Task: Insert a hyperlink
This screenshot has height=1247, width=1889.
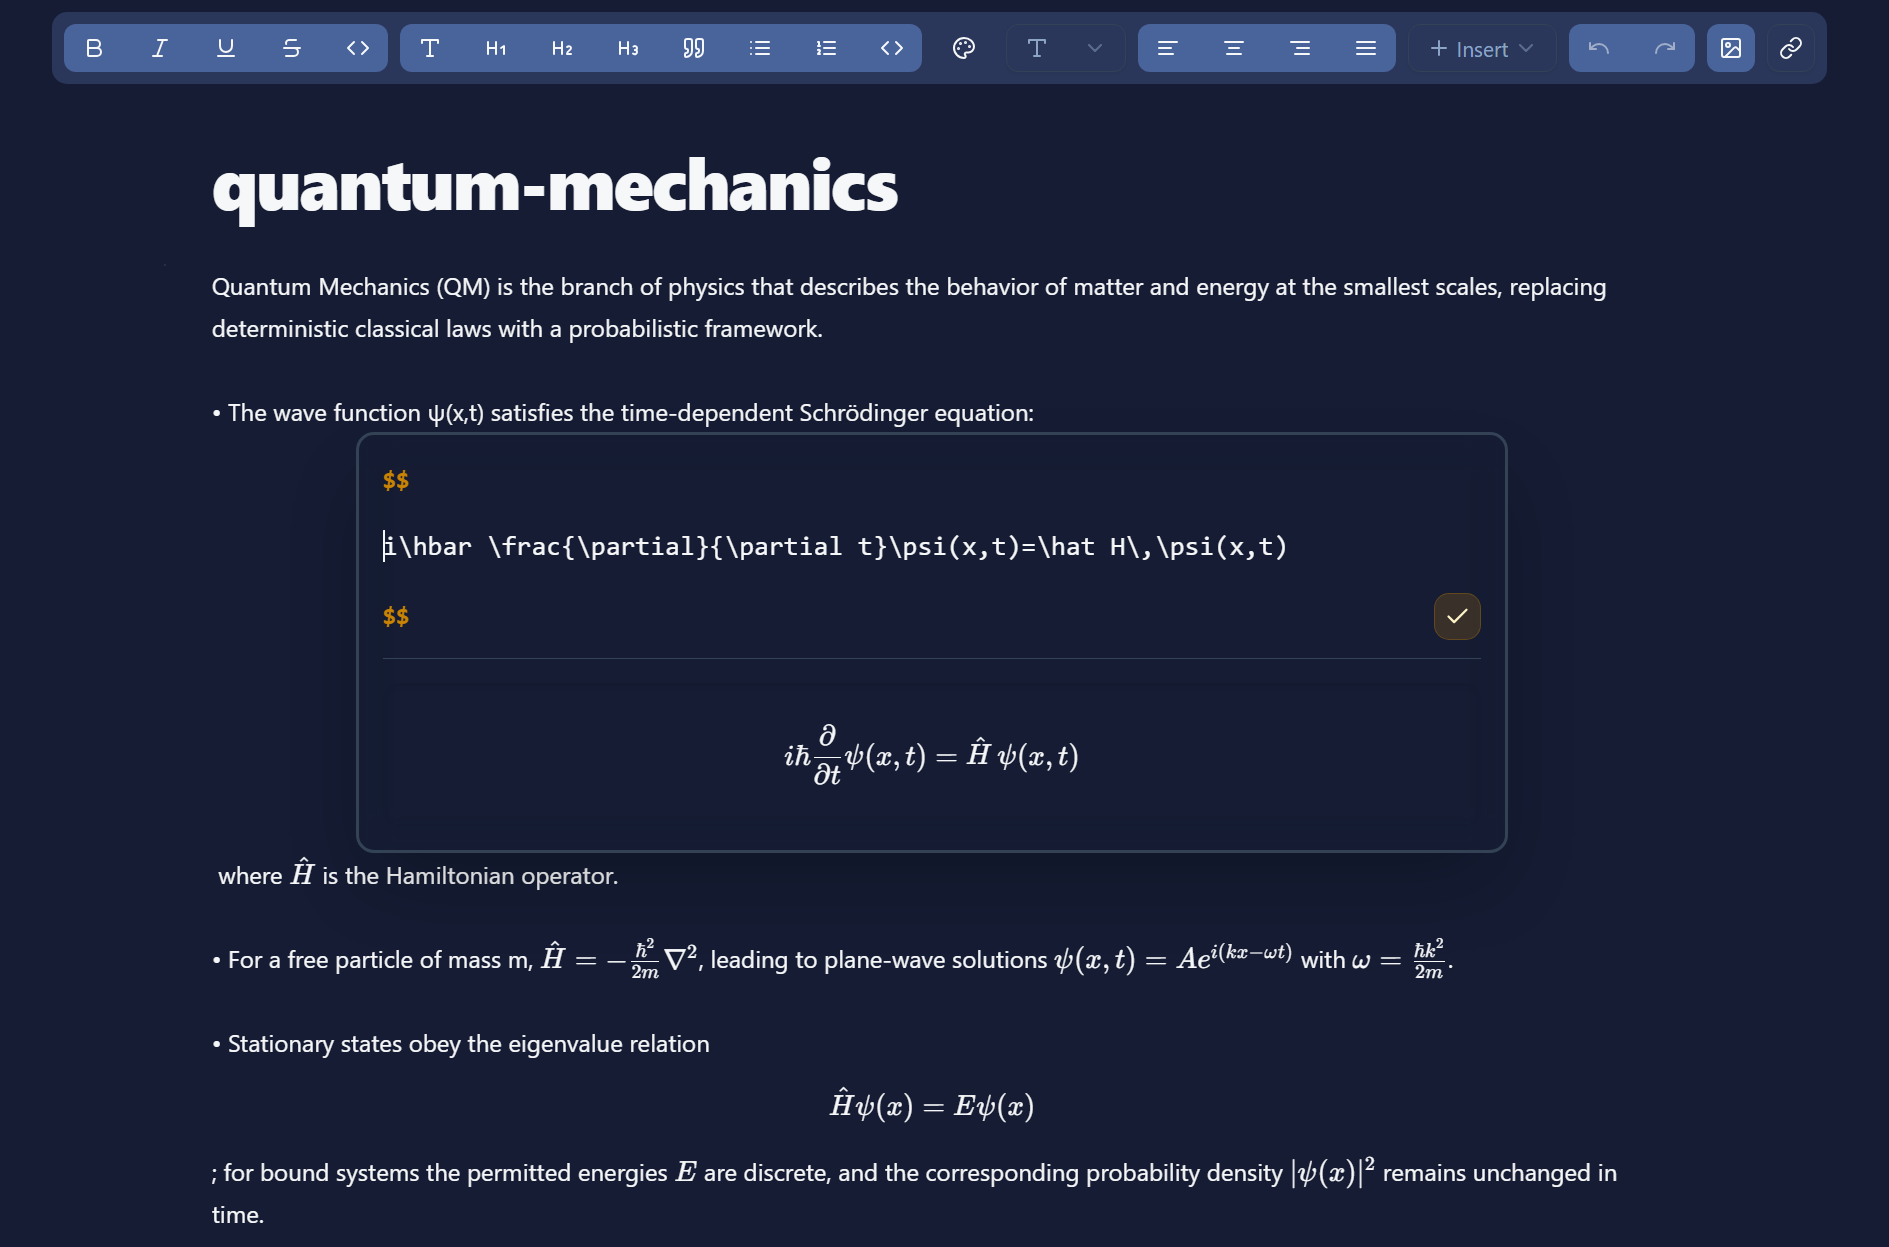Action: click(1789, 48)
